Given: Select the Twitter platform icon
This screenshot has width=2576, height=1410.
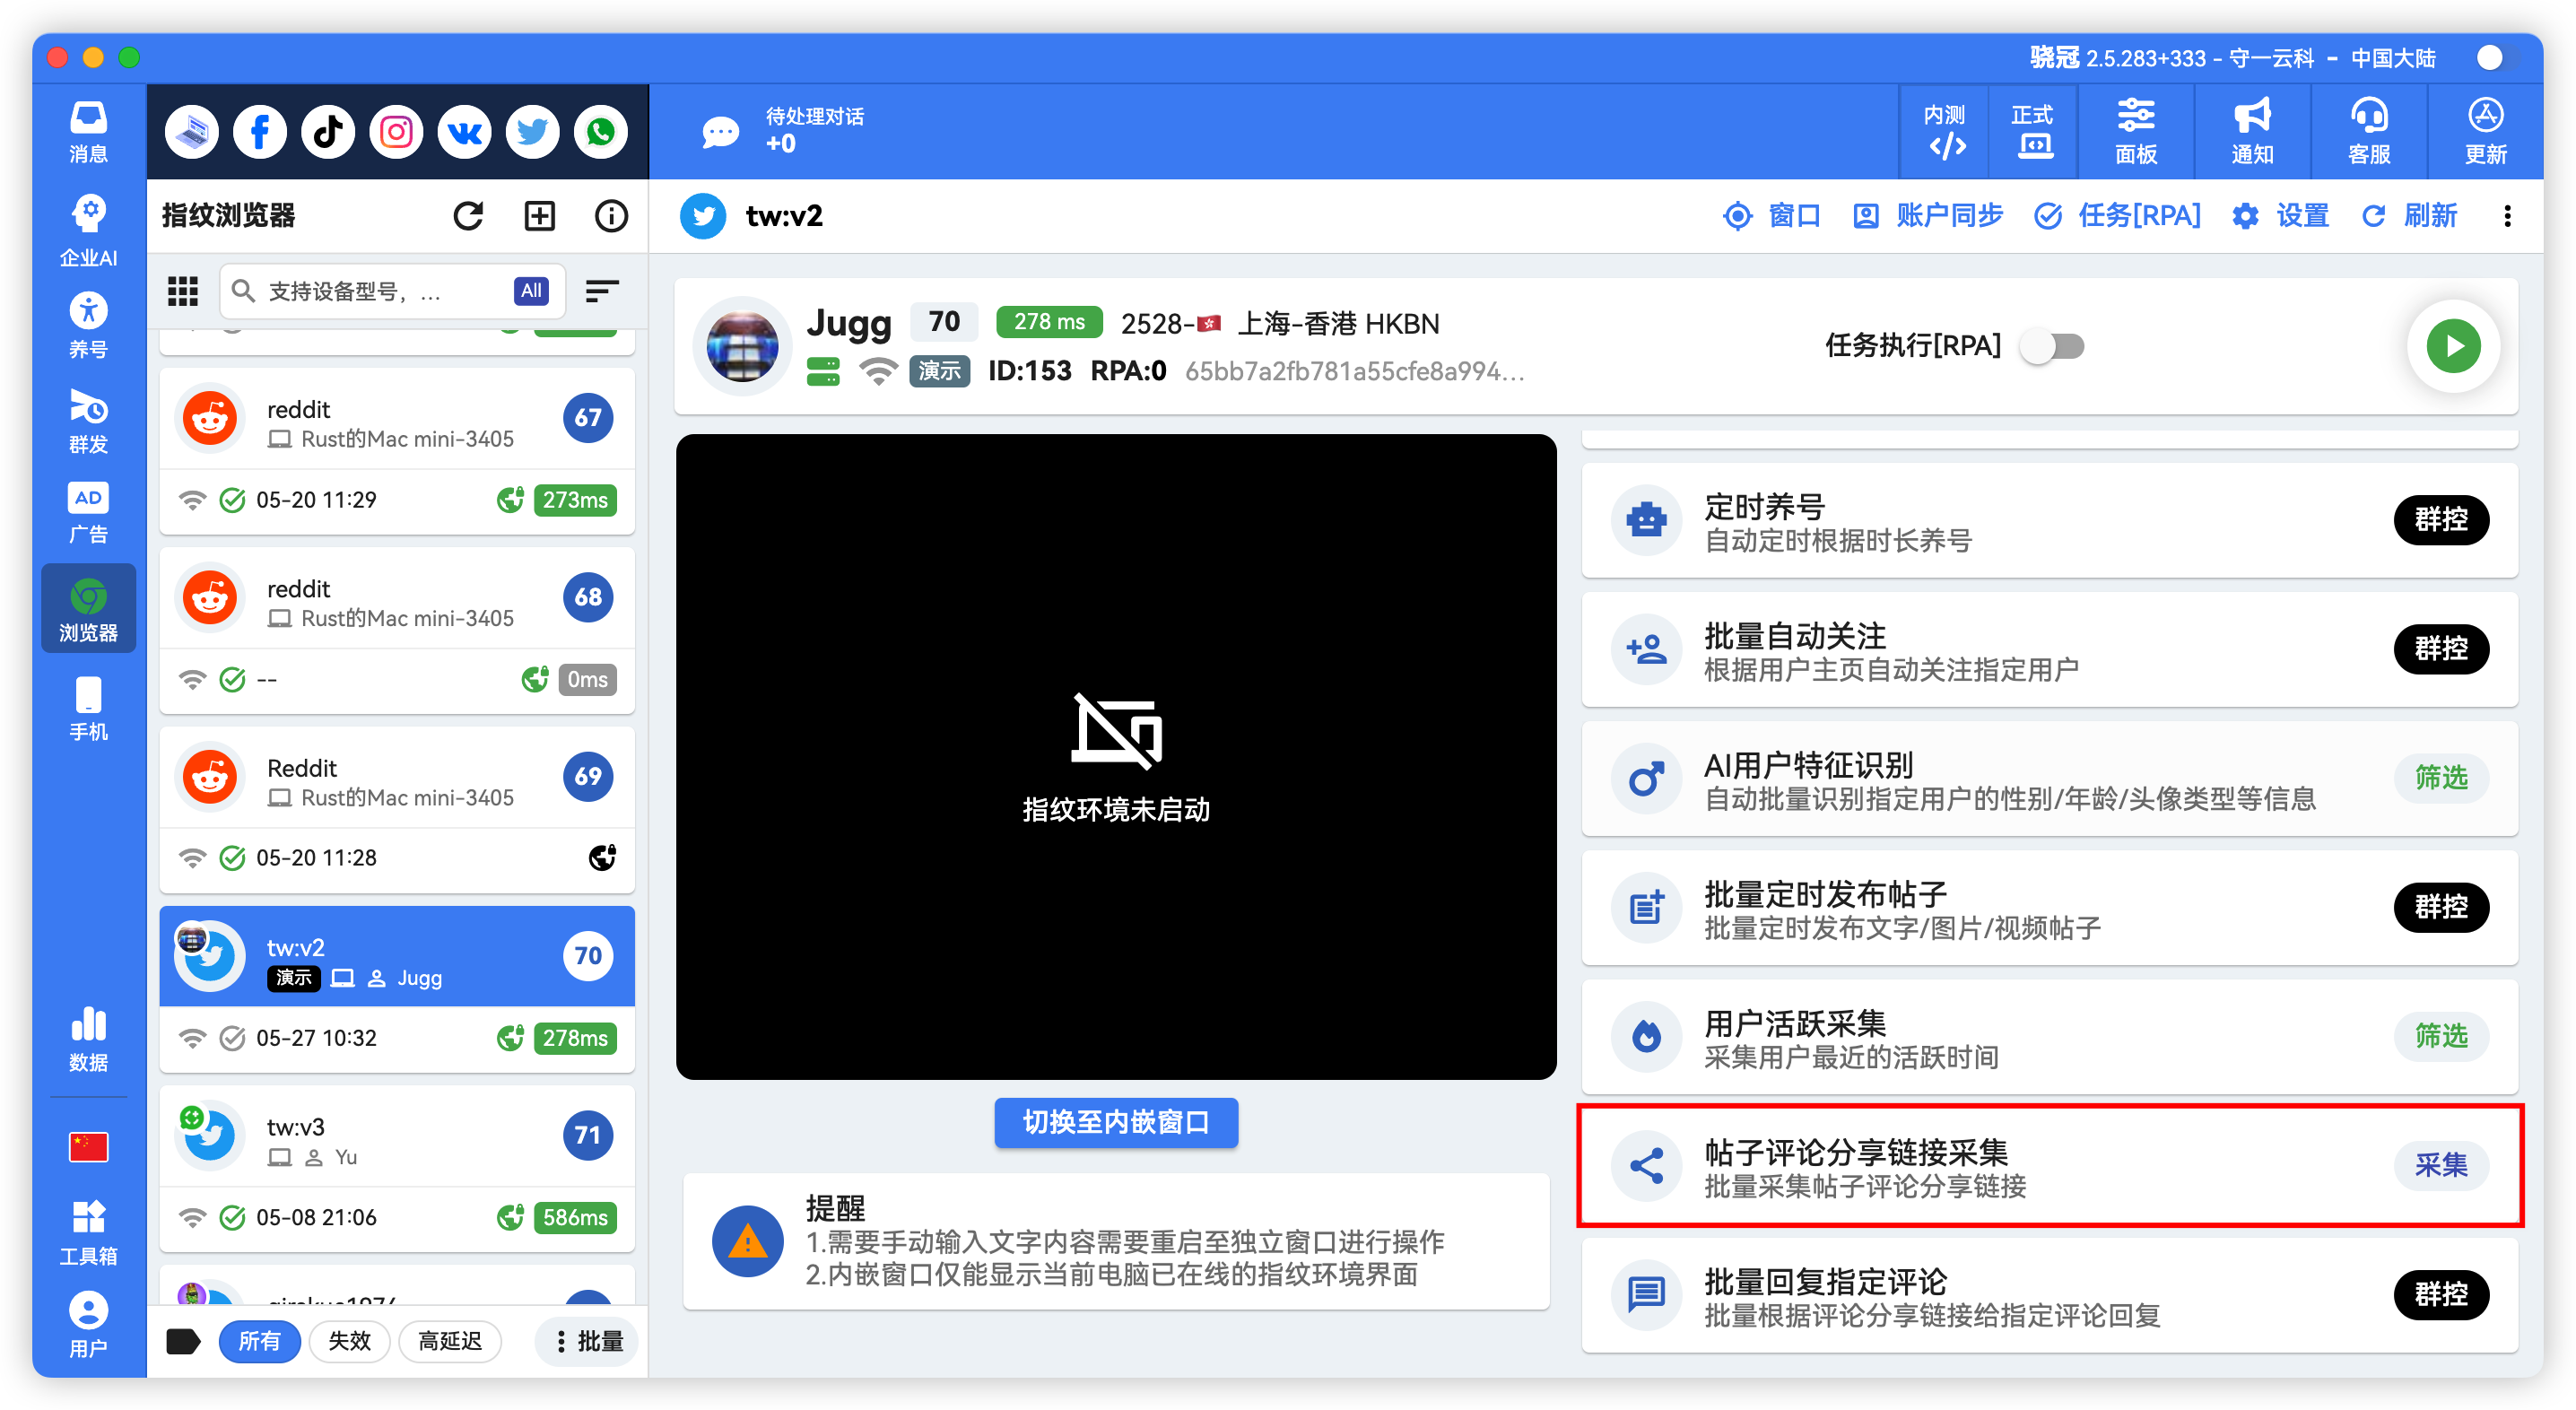Looking at the screenshot, I should (532, 132).
